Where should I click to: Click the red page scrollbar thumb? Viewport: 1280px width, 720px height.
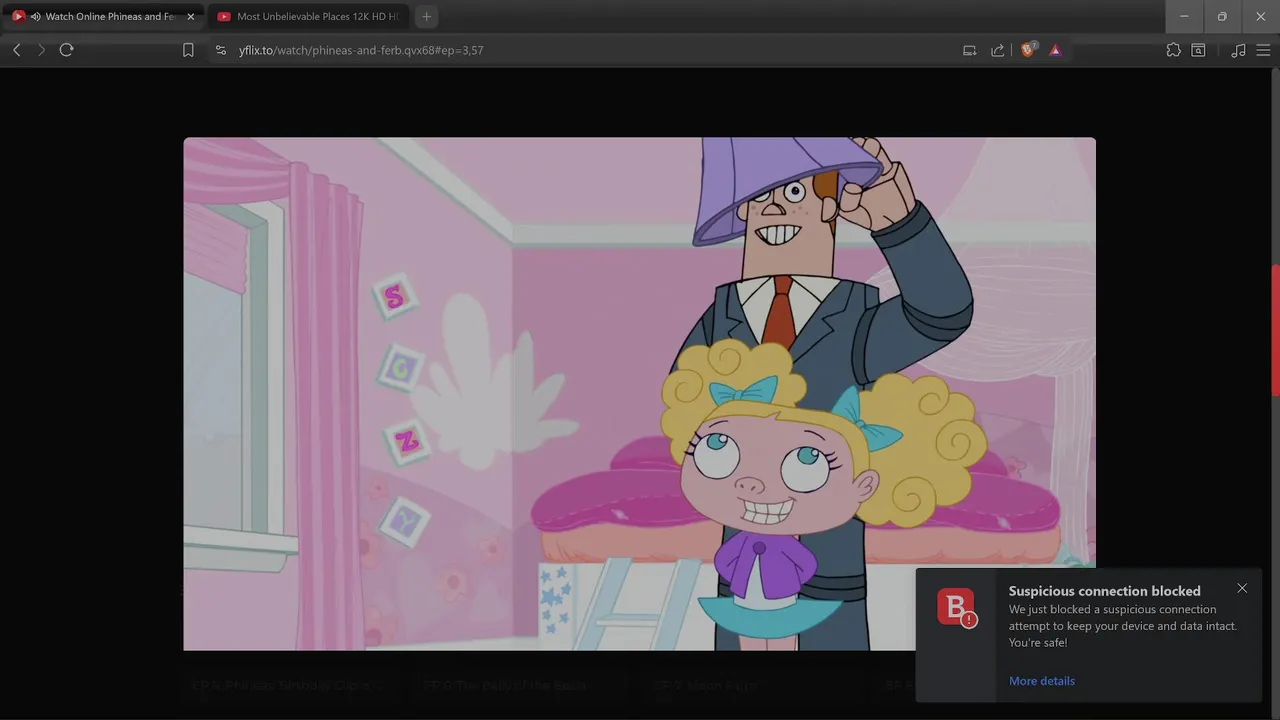click(x=1275, y=330)
